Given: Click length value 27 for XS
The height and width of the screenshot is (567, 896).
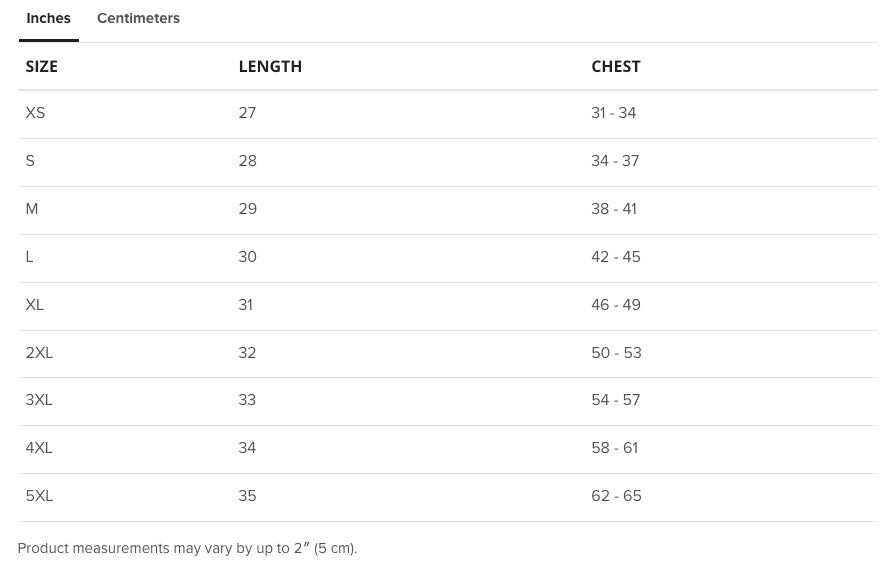Looking at the screenshot, I should [x=247, y=113].
